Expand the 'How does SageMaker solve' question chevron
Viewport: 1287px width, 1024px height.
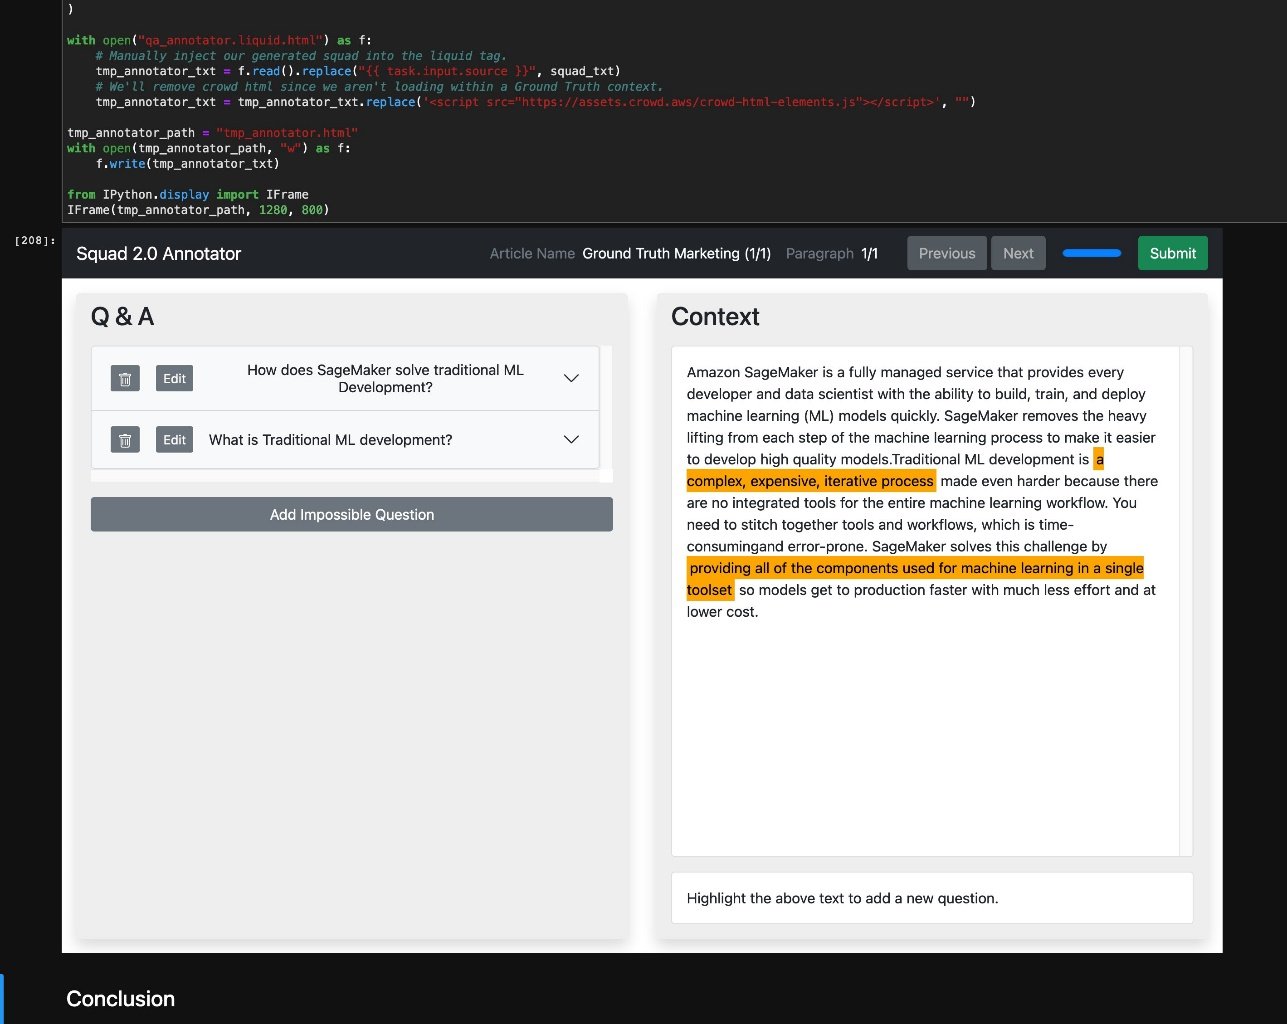click(x=571, y=378)
